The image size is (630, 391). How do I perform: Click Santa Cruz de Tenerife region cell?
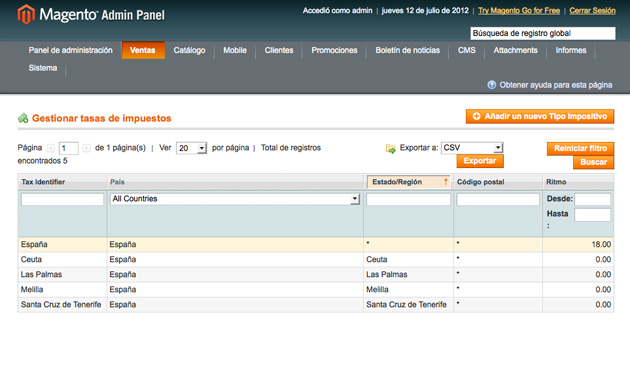[x=406, y=305]
